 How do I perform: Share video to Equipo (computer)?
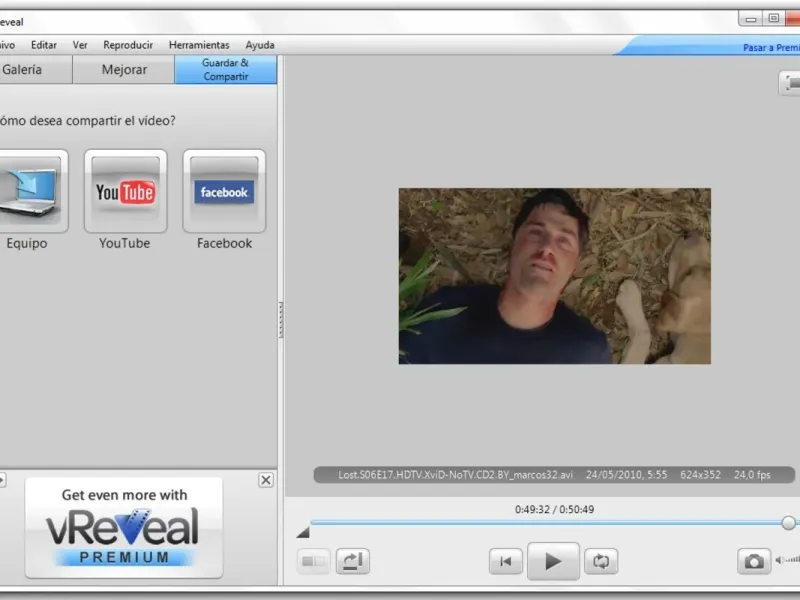[32, 191]
